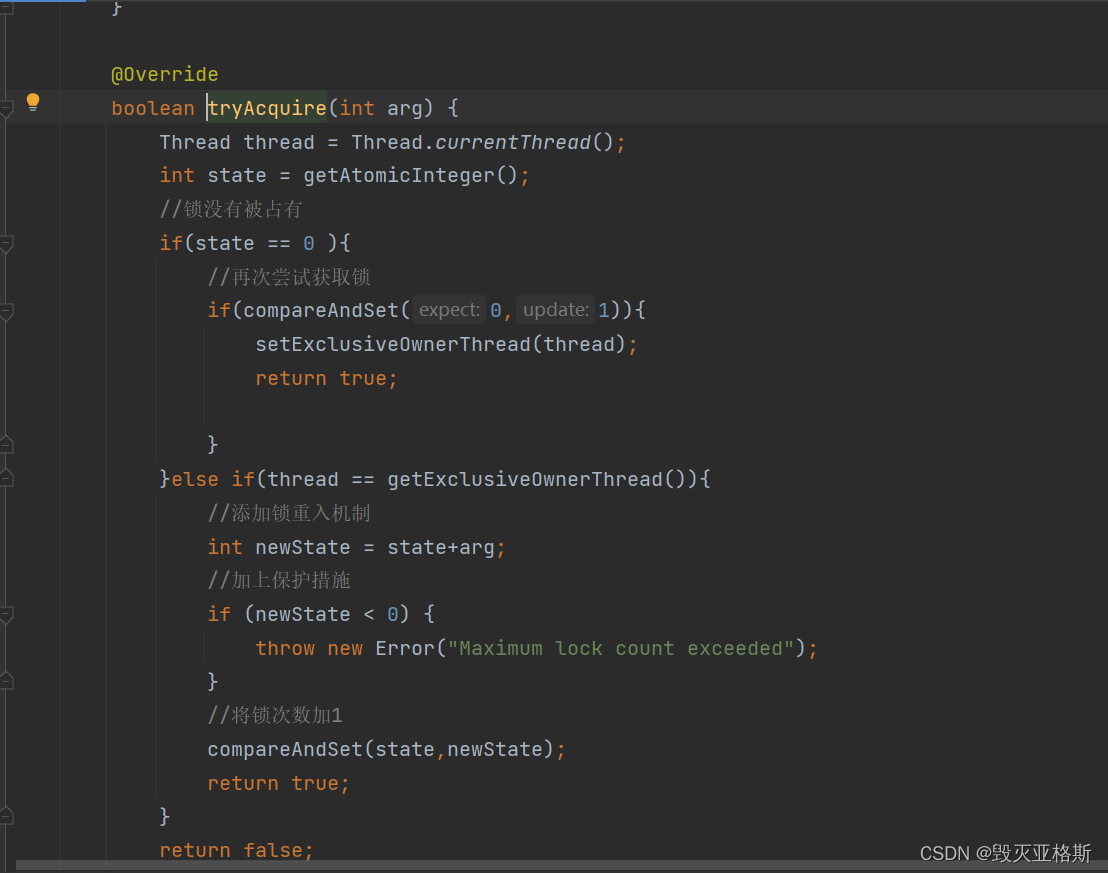This screenshot has height=873, width=1108.
Task: Click currentThread() call
Action: 524,142
